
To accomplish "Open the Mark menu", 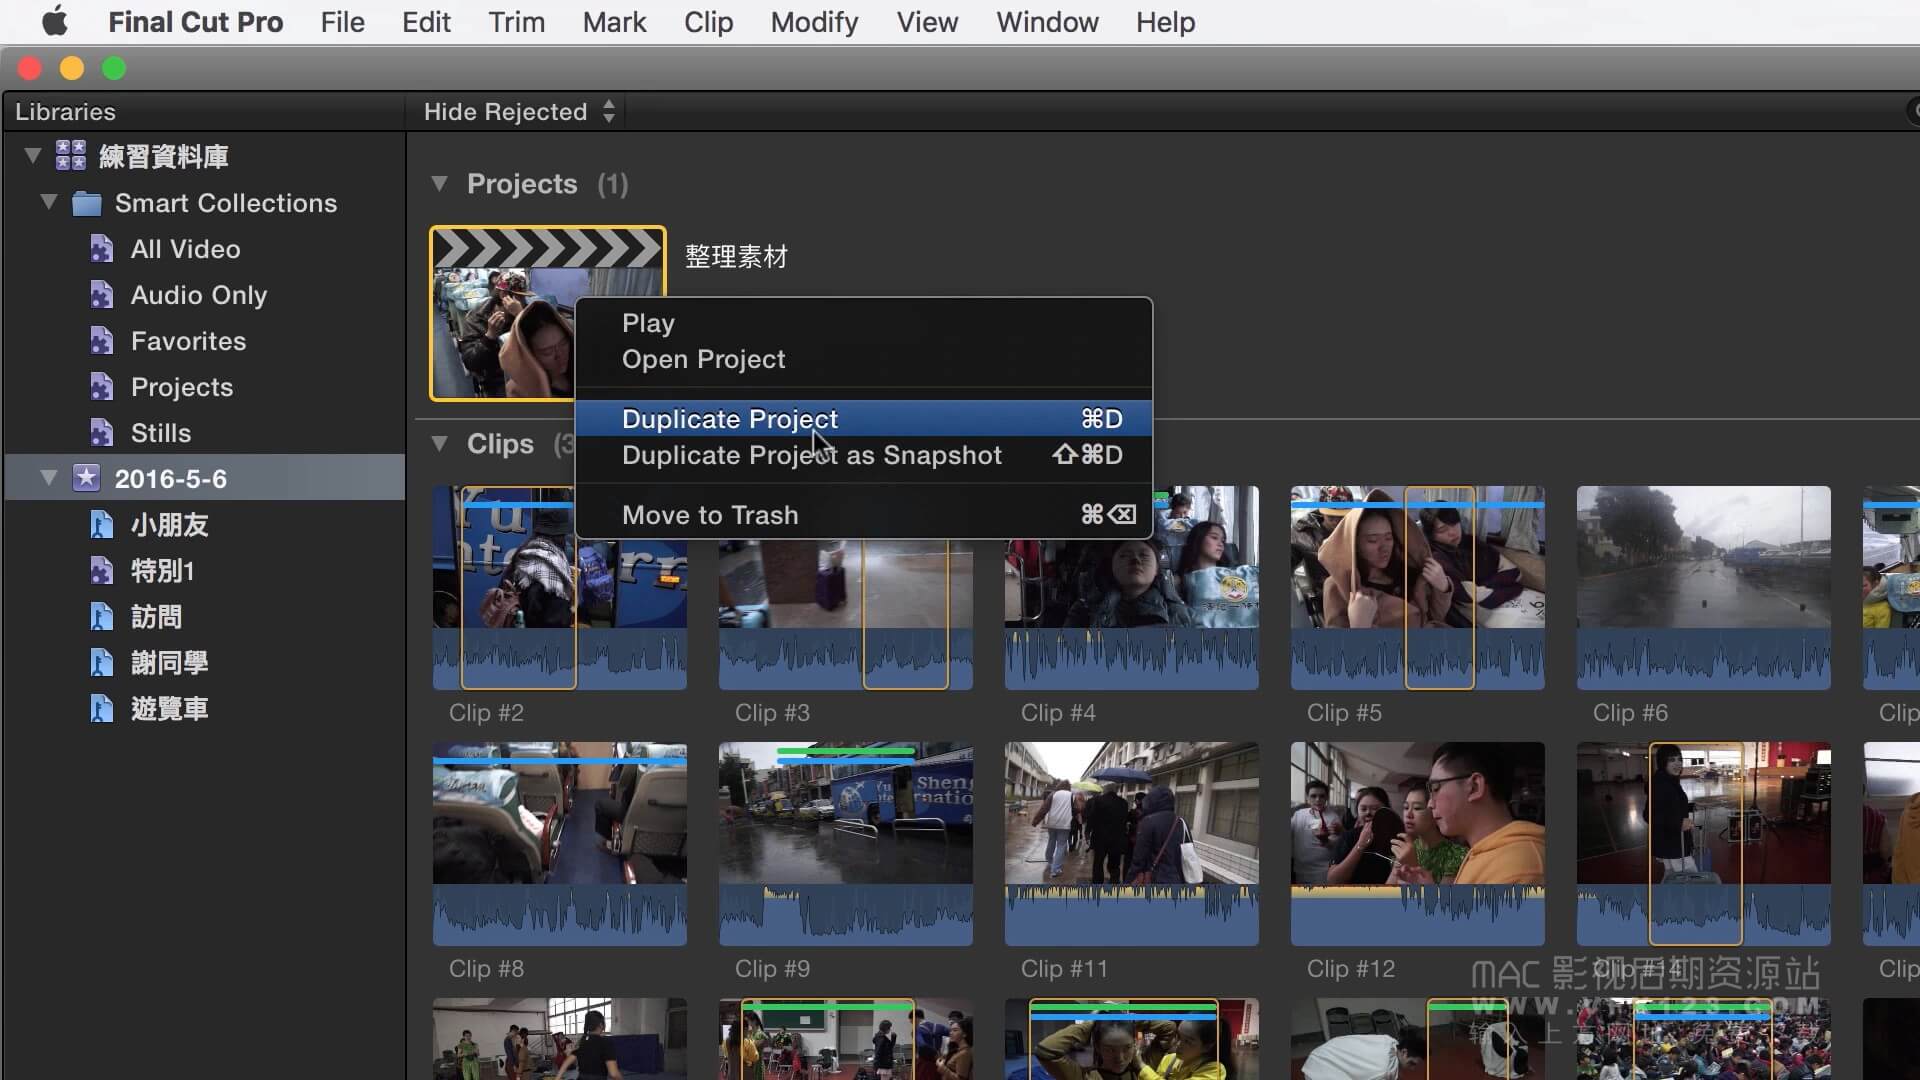I will [x=614, y=22].
